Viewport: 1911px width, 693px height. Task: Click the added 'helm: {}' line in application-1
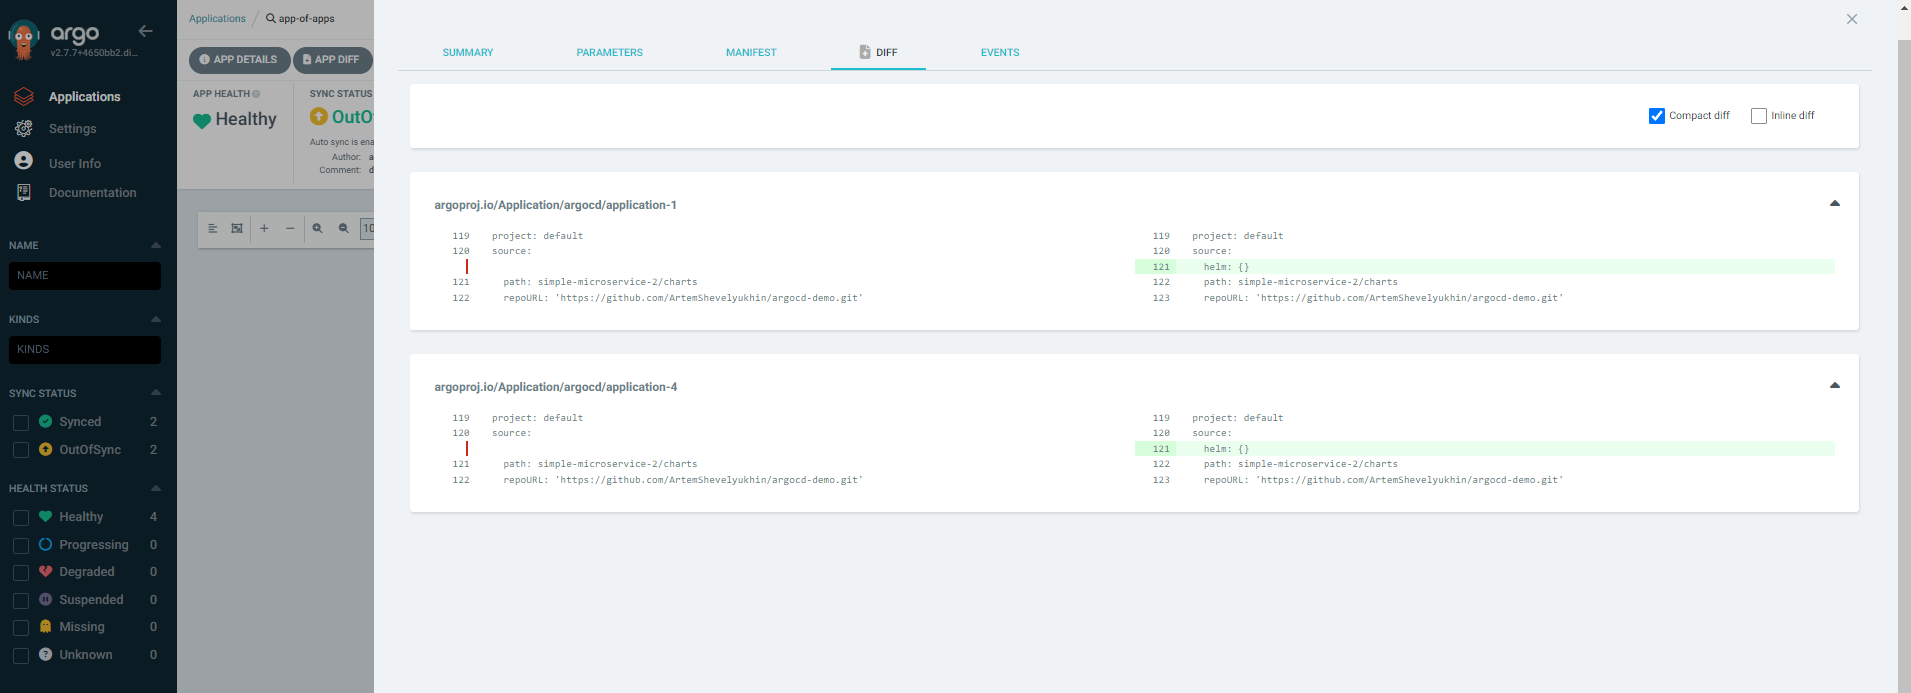tap(1485, 267)
